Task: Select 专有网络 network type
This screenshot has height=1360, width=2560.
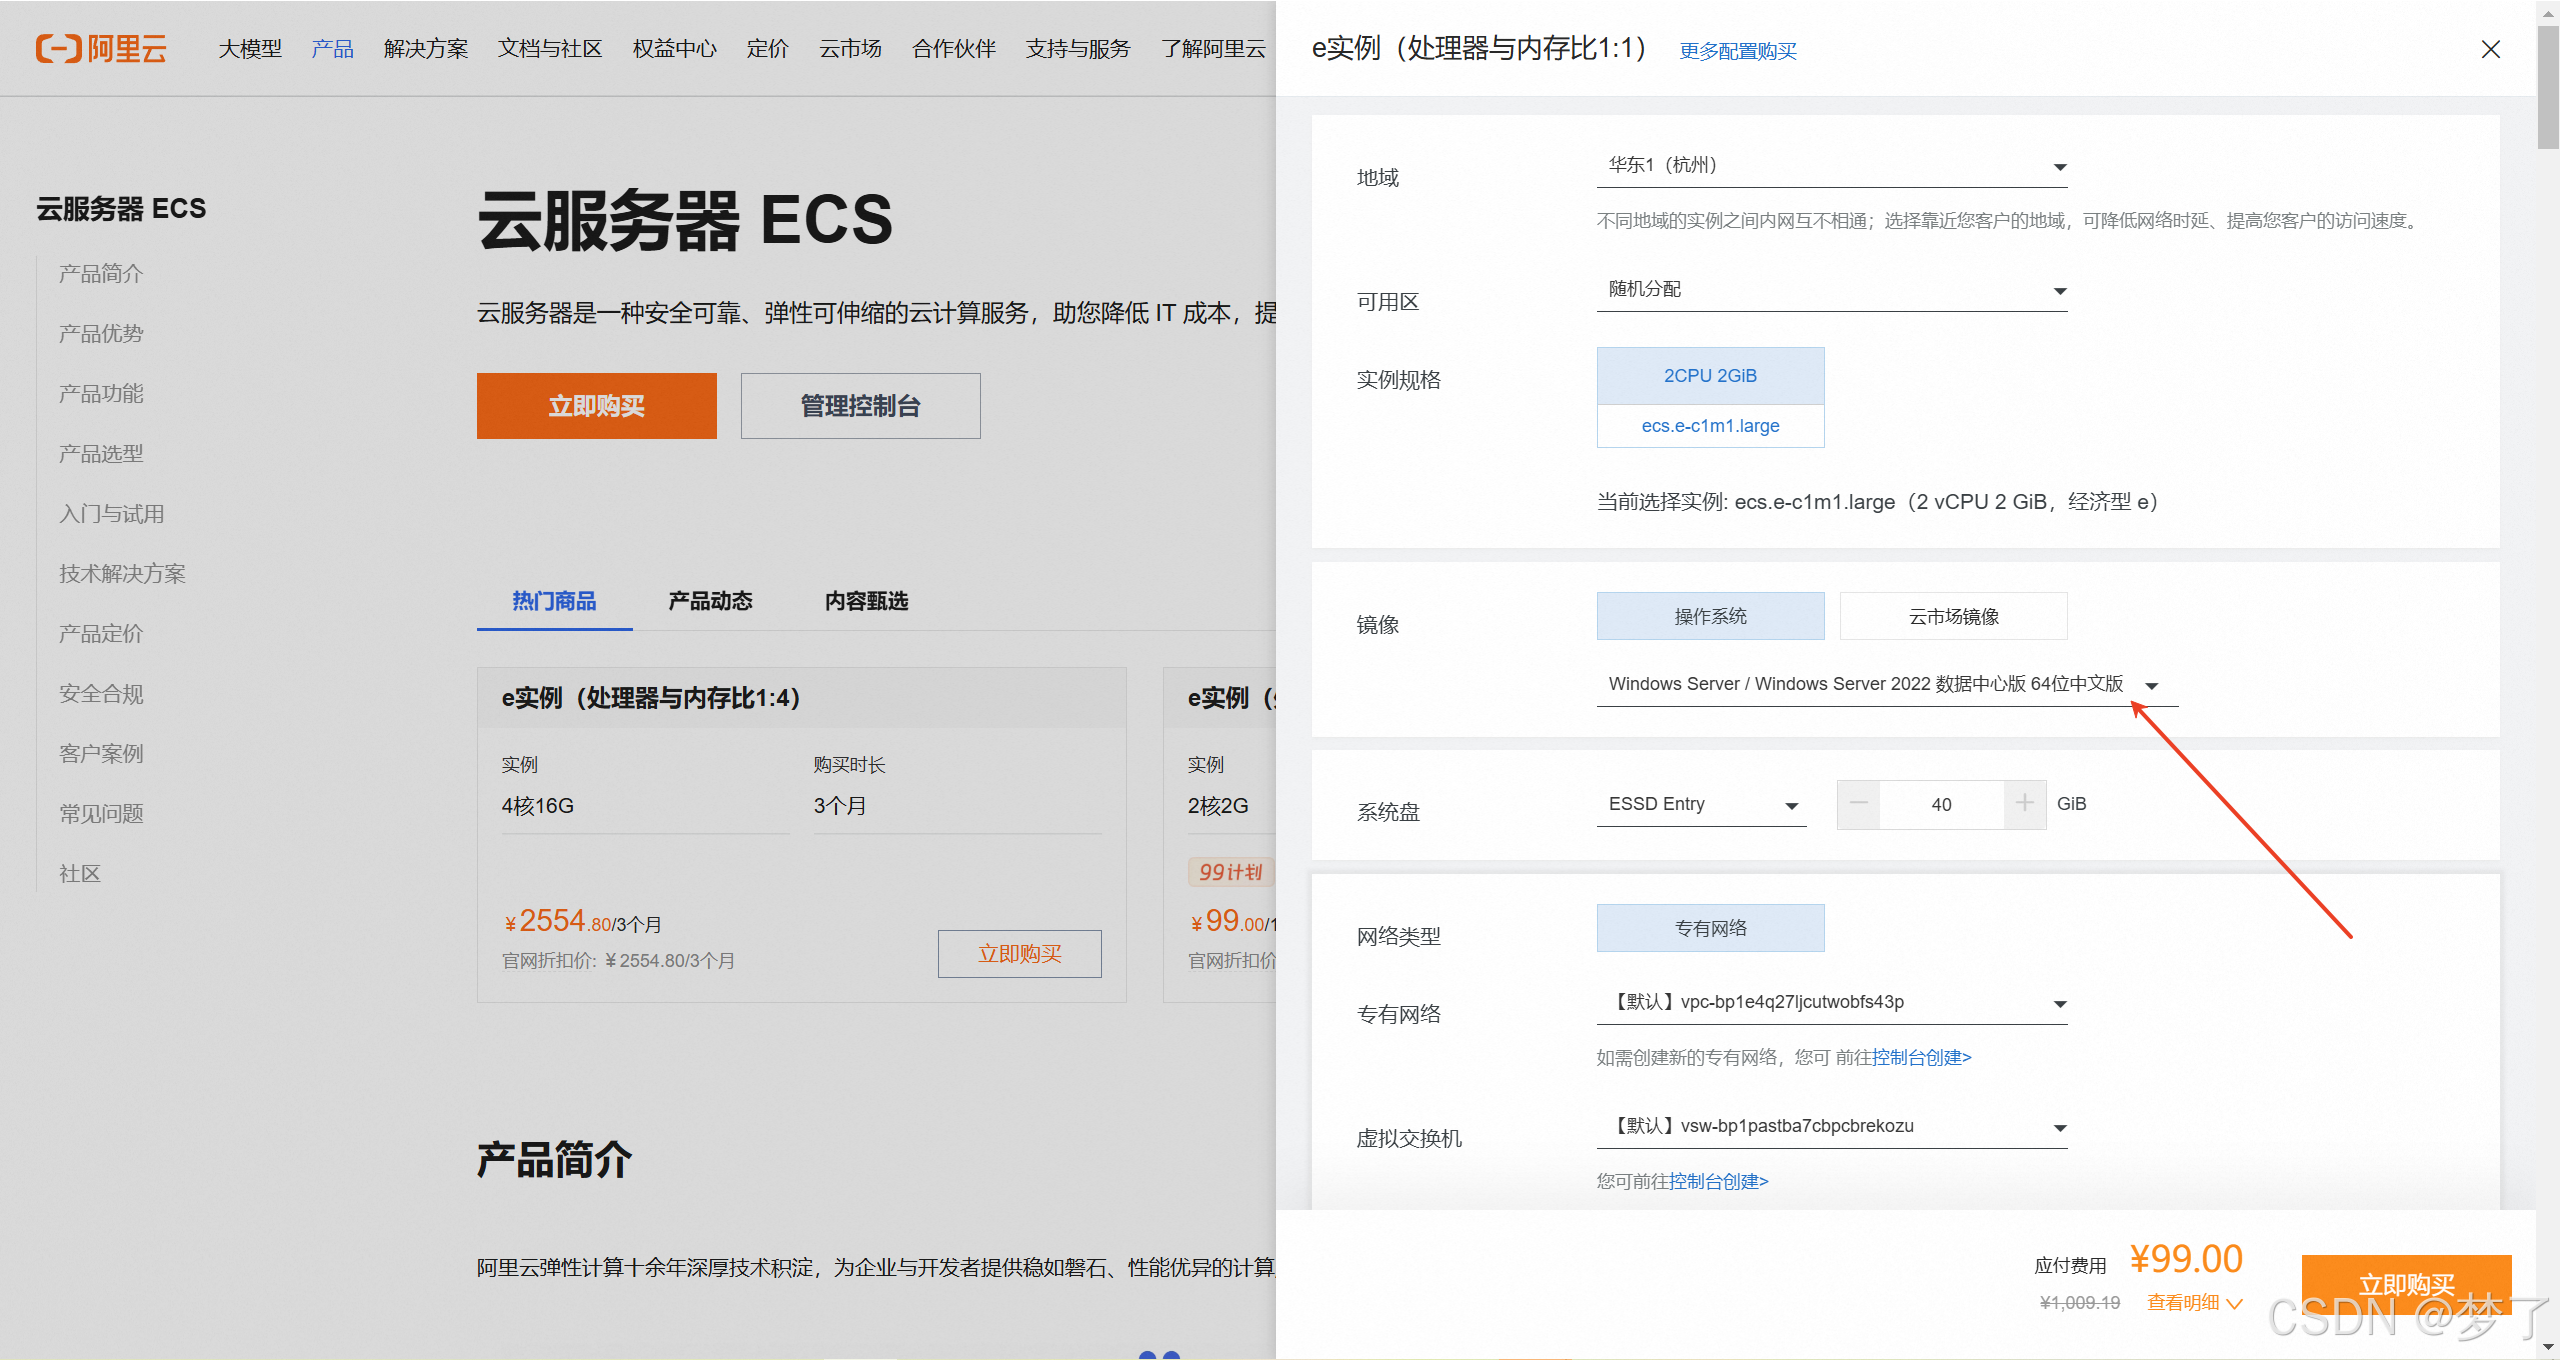Action: (1710, 928)
